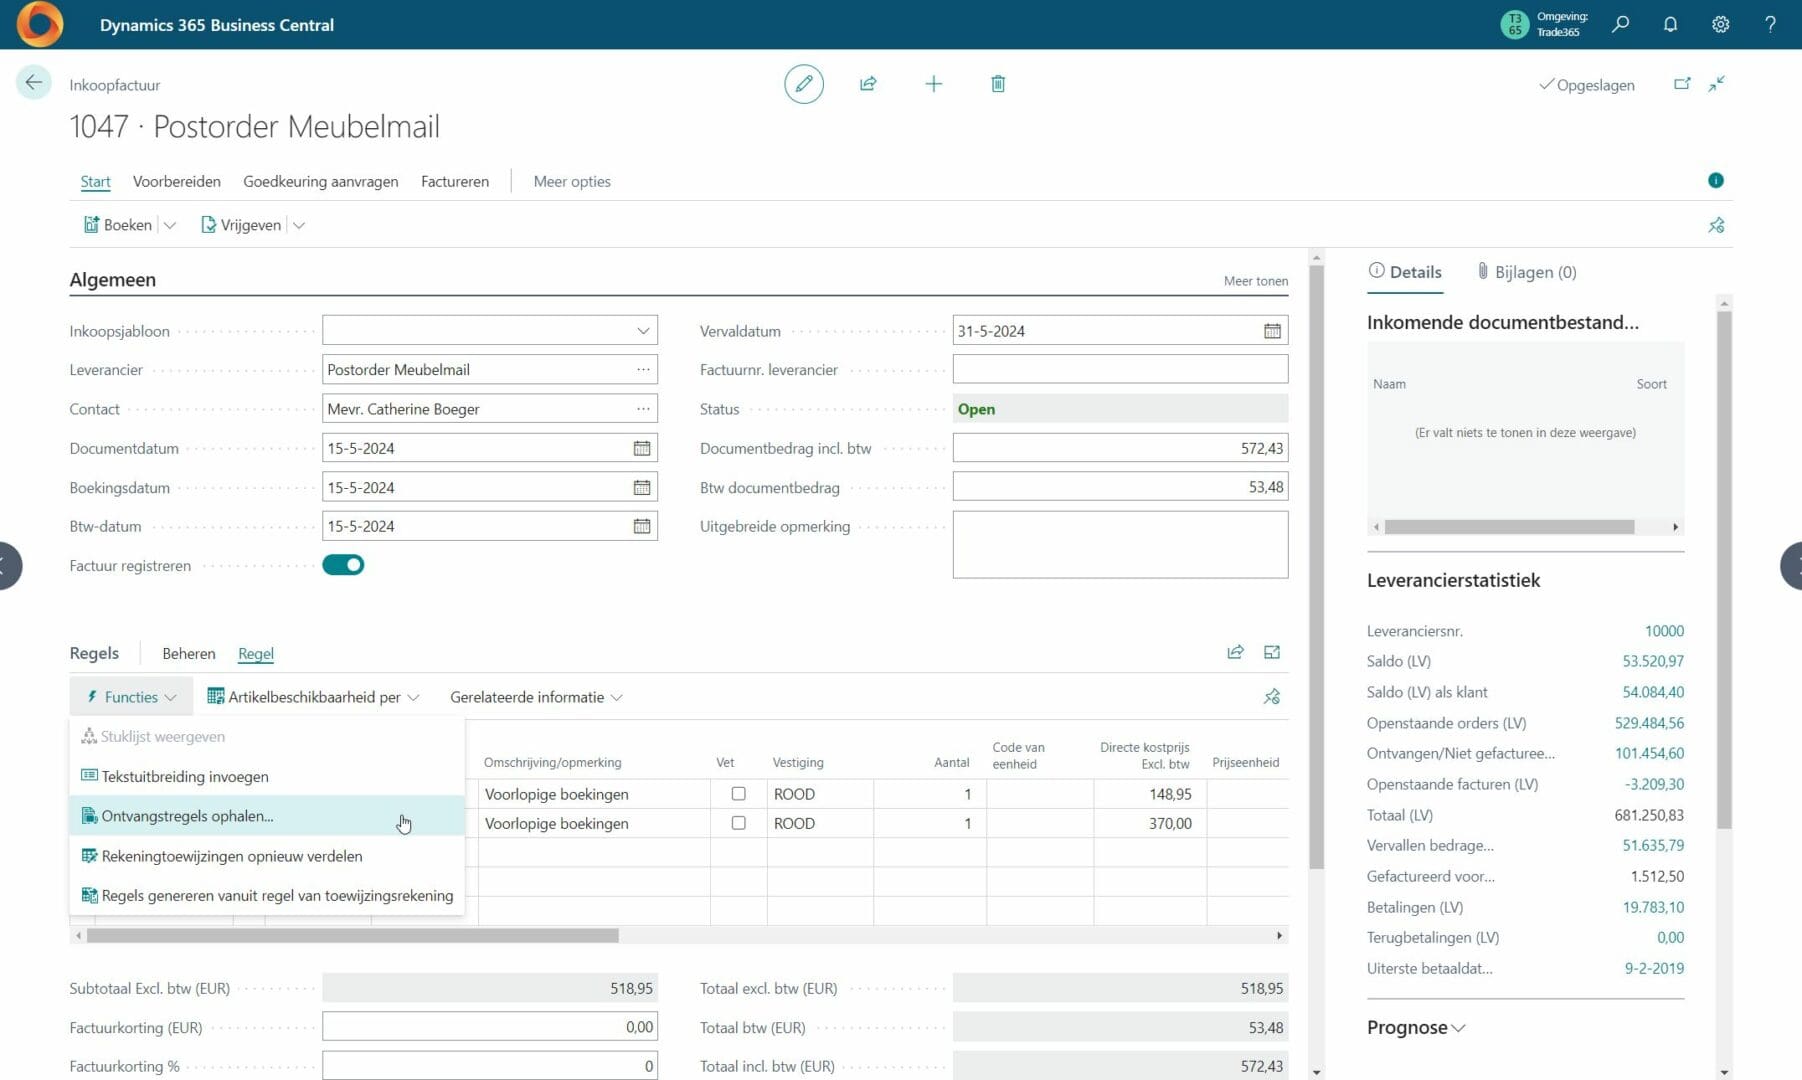Open Vervaldatum calendar picker
The image size is (1802, 1080).
(x=1272, y=331)
